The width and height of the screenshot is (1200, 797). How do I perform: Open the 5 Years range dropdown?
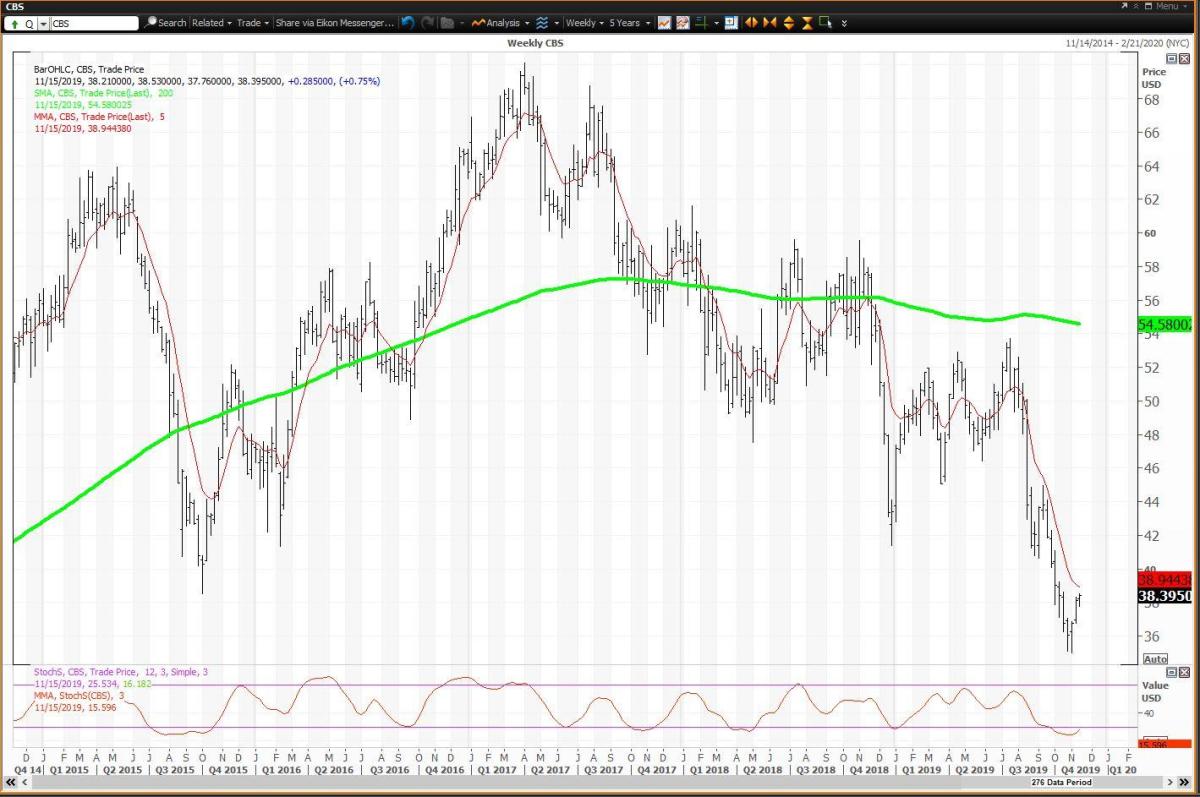630,22
